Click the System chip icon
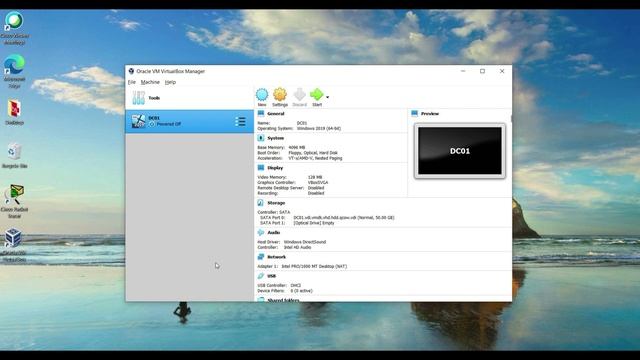Viewport: 640px width, 360px height. pos(261,138)
